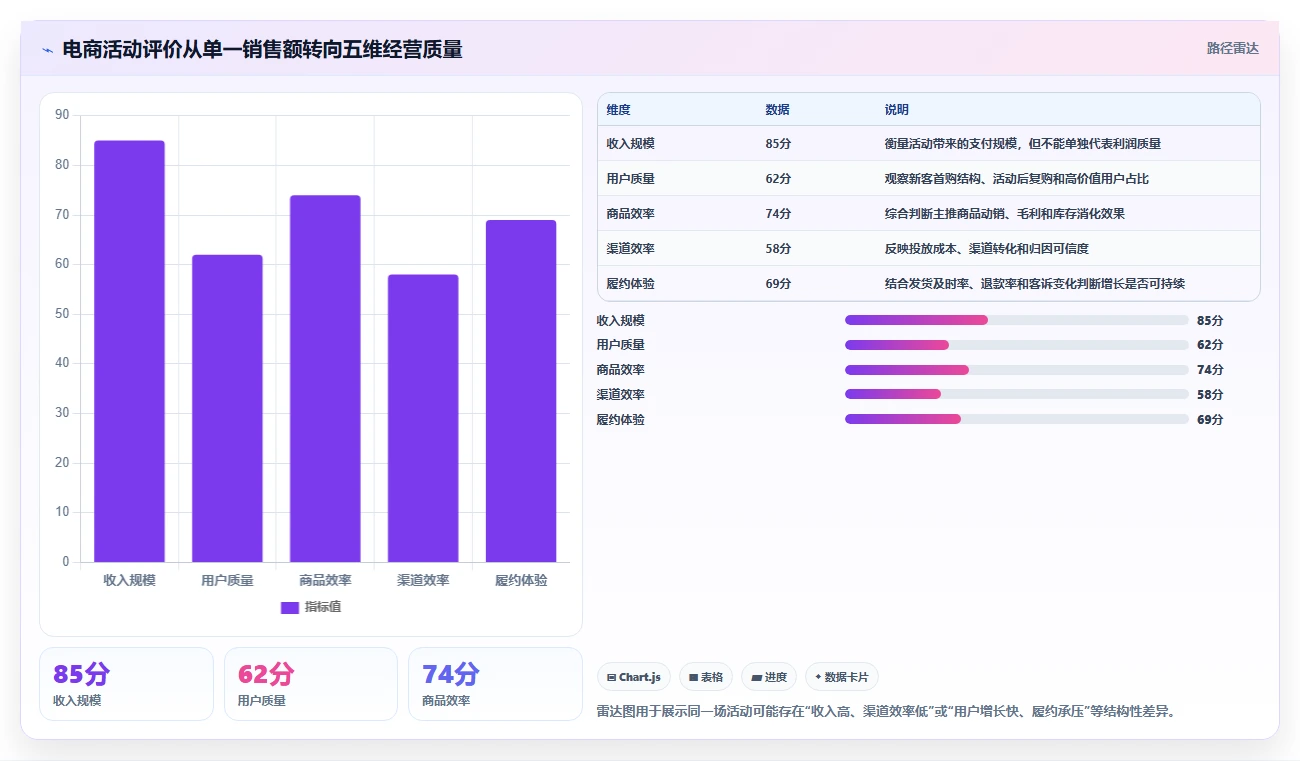1300x761 pixels.
Task: Click the 90 tick on the y-axis
Action: [x=63, y=115]
